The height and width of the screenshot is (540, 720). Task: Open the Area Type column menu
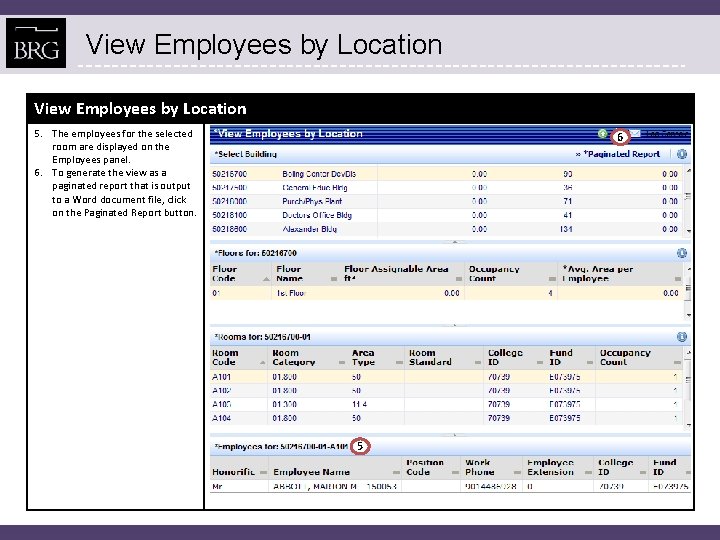coord(399,362)
